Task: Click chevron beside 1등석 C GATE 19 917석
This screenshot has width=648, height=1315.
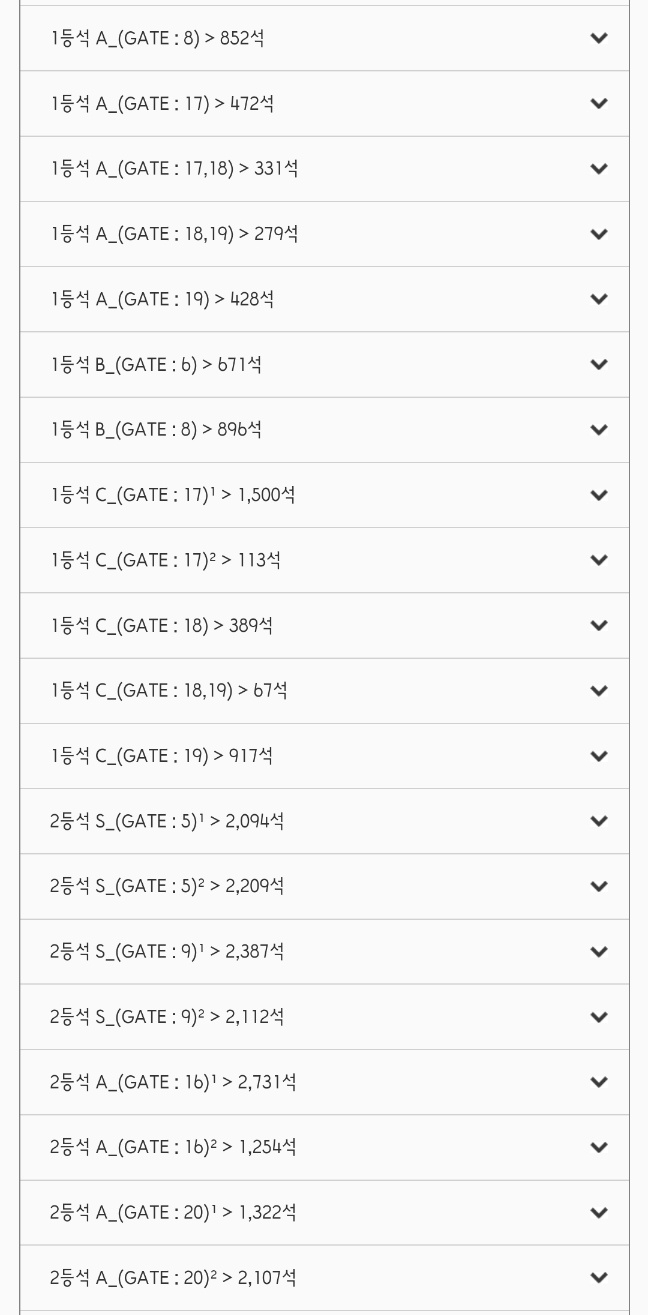Action: (599, 756)
